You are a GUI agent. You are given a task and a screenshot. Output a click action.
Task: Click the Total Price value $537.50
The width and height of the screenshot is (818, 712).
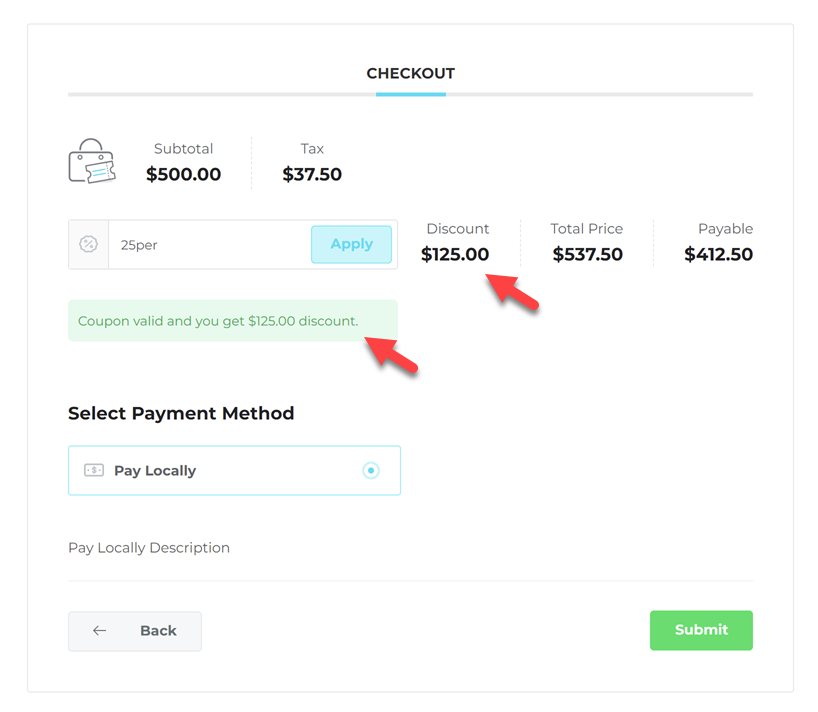[x=587, y=254]
